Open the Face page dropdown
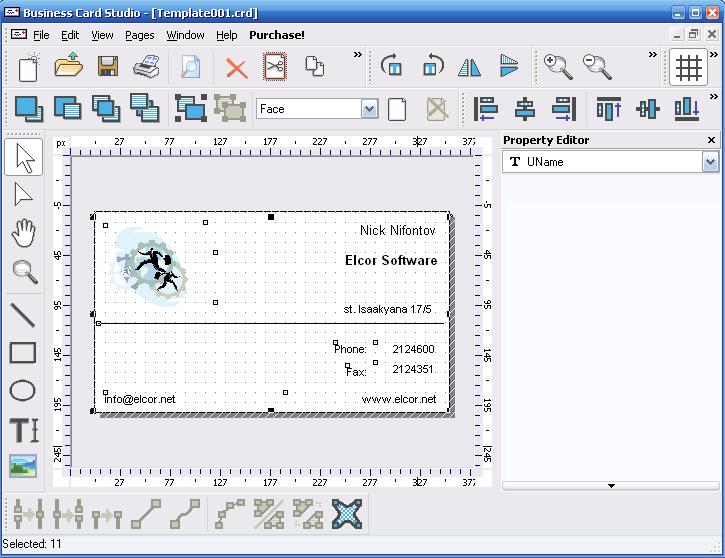Image resolution: width=725 pixels, height=558 pixels. [369, 109]
